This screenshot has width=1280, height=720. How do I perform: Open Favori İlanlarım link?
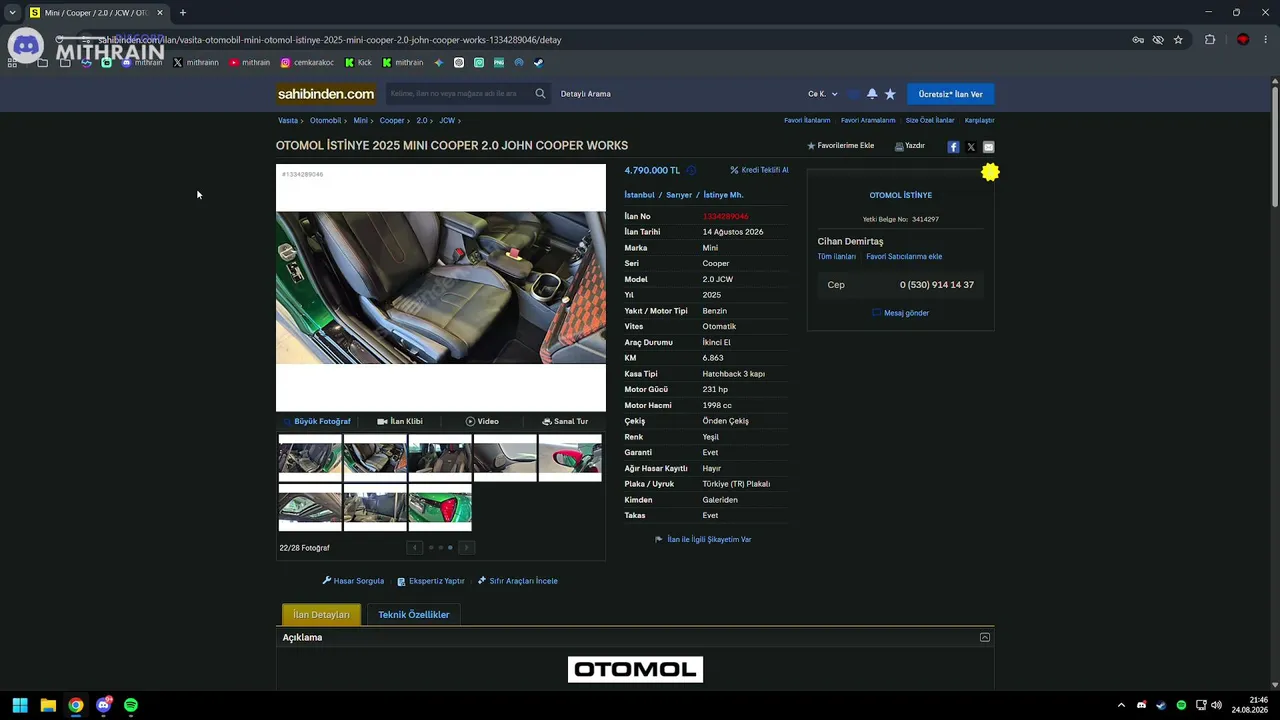(807, 121)
